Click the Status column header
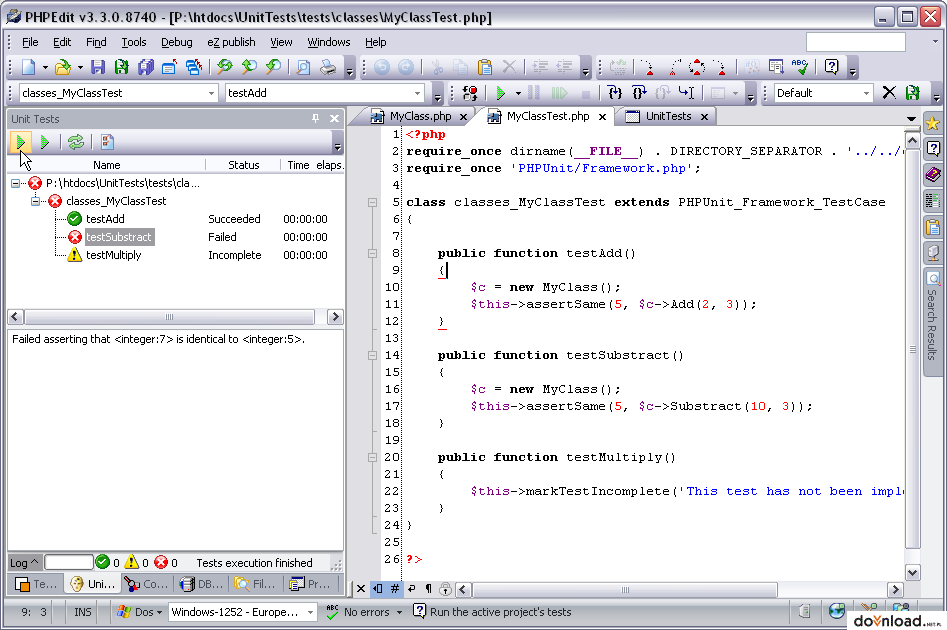This screenshot has height=630, width=947. 243,165
